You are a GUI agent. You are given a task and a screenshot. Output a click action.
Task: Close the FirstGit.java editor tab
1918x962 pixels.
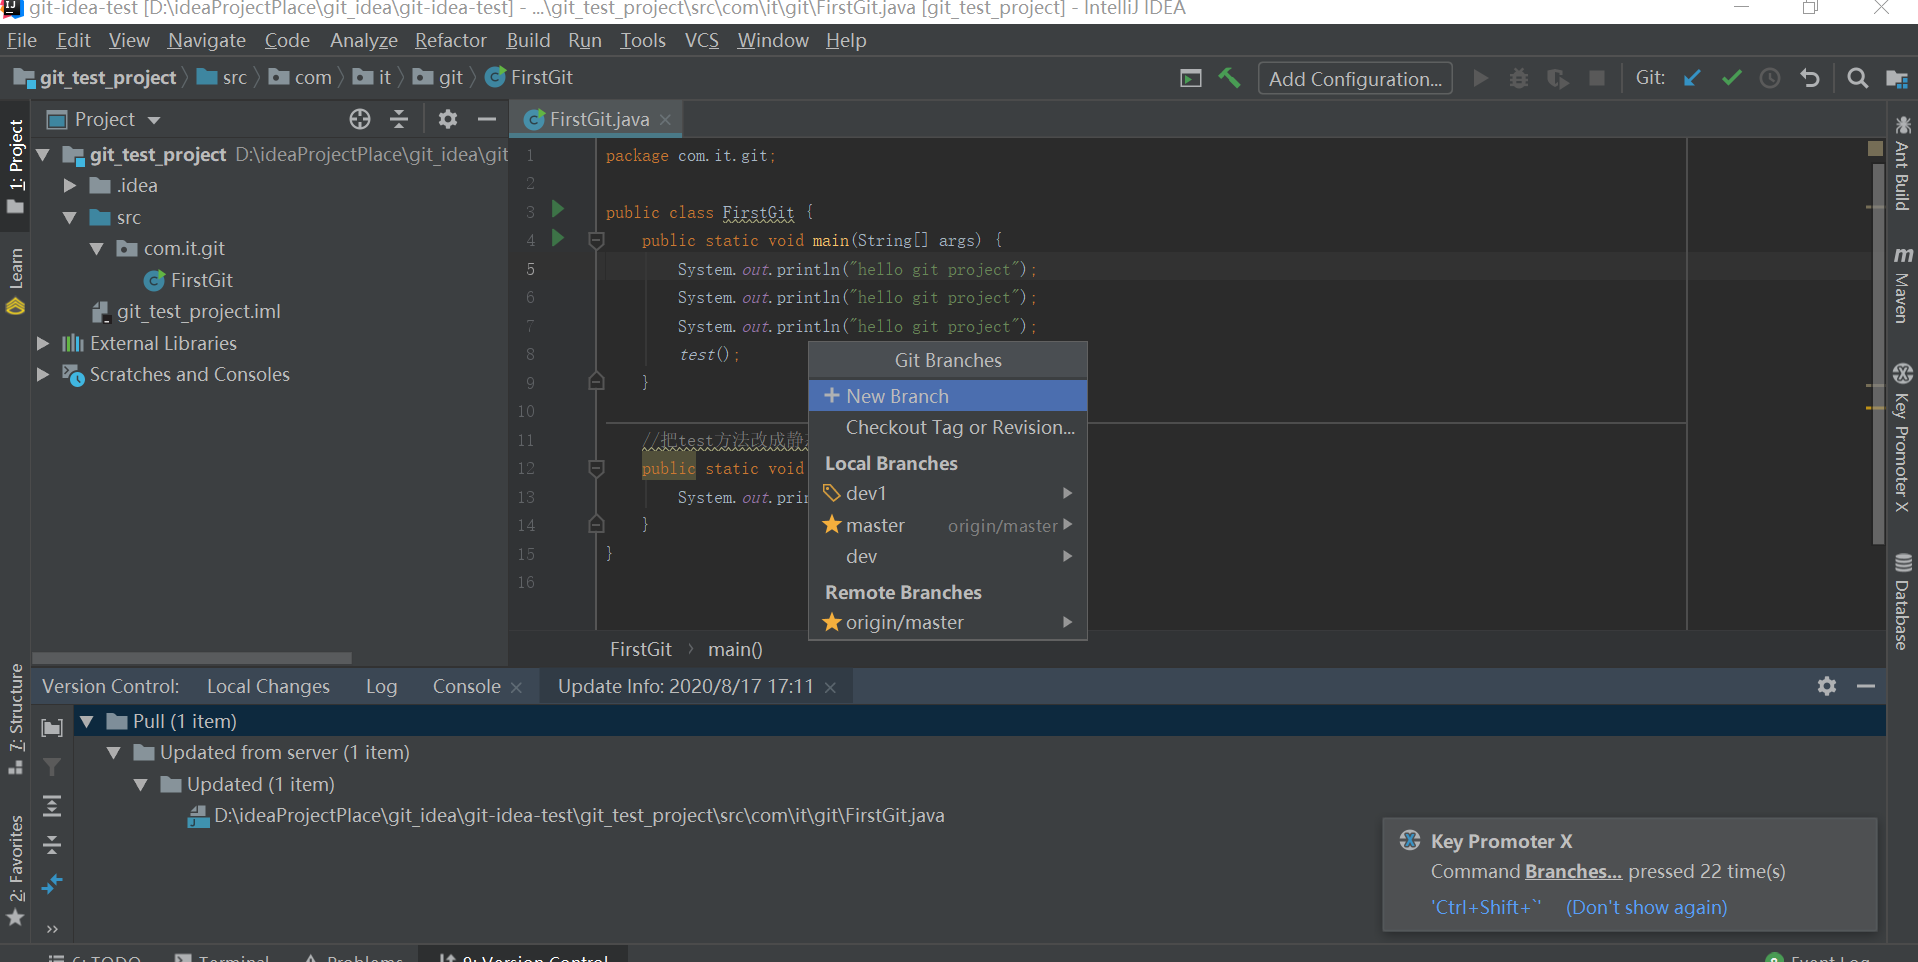[665, 119]
